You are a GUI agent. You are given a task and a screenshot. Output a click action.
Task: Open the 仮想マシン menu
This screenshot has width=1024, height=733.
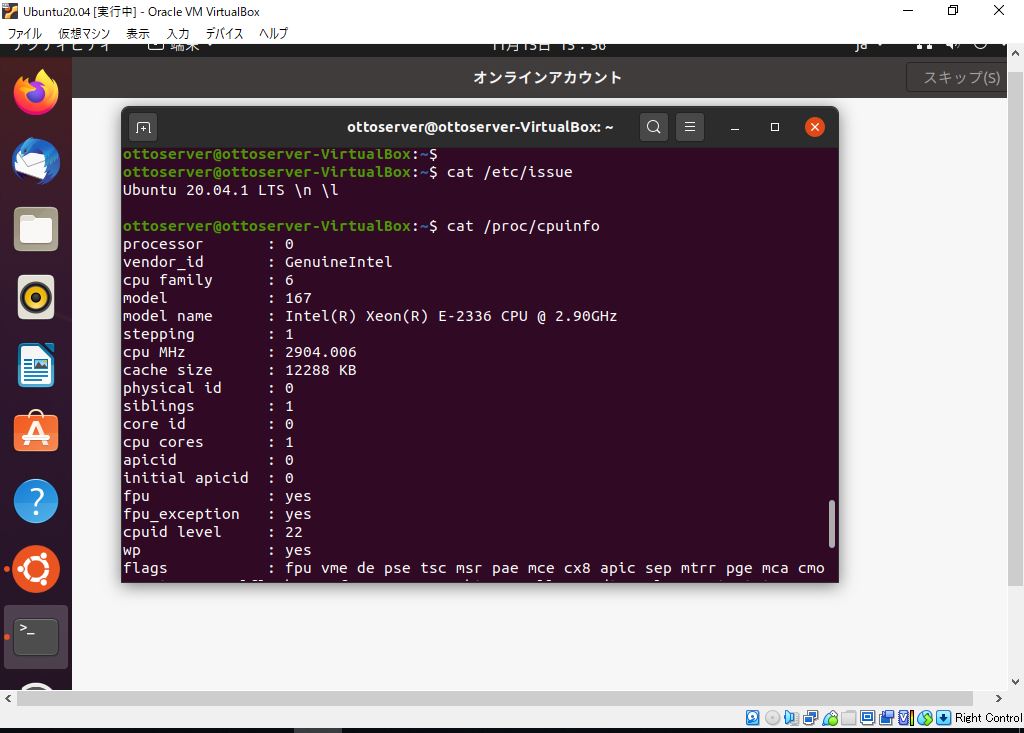tap(84, 33)
